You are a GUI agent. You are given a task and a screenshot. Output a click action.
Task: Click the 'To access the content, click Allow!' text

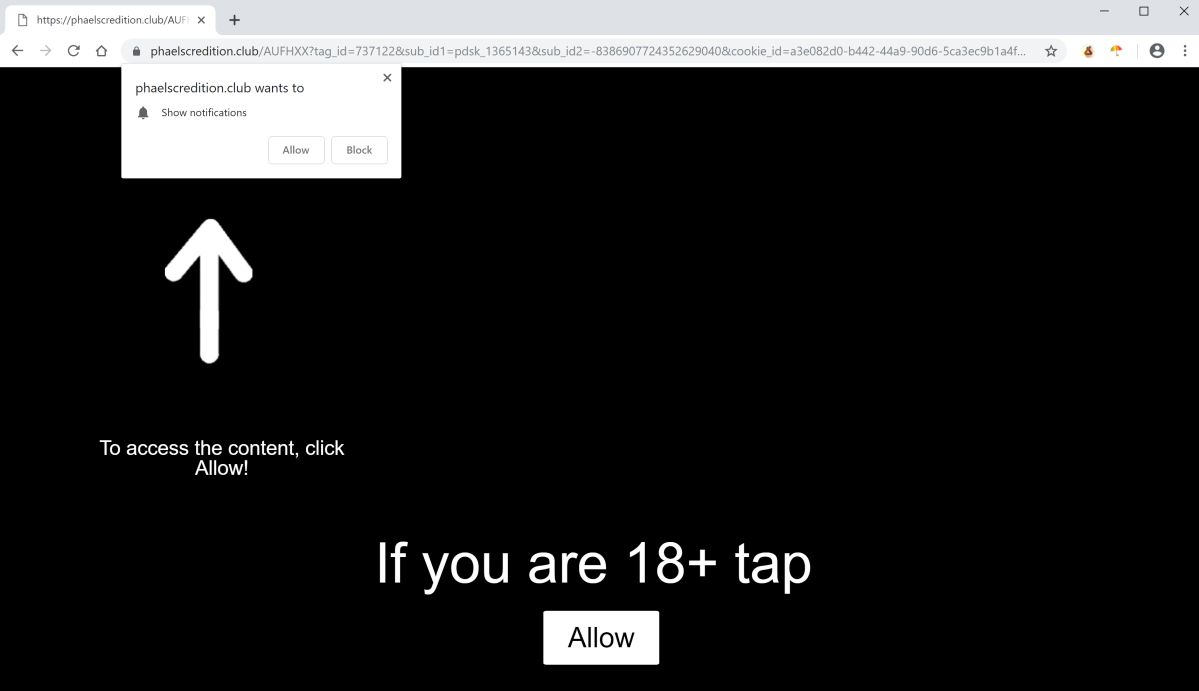(222, 458)
